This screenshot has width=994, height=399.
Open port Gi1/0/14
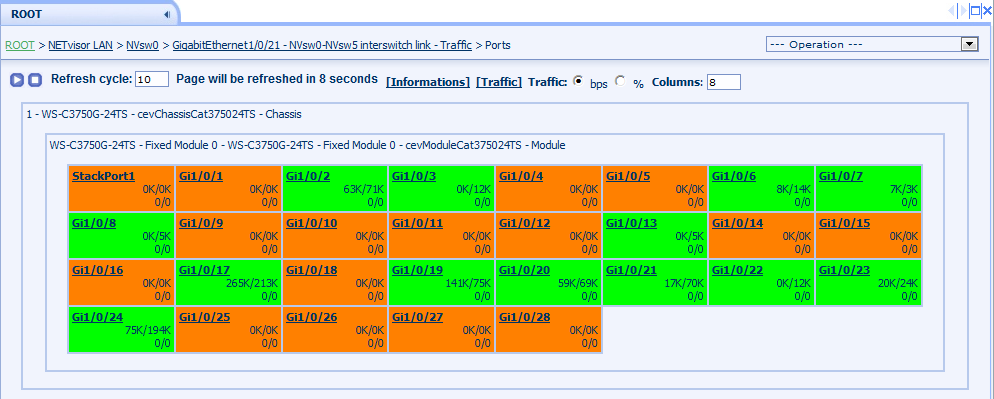point(737,223)
